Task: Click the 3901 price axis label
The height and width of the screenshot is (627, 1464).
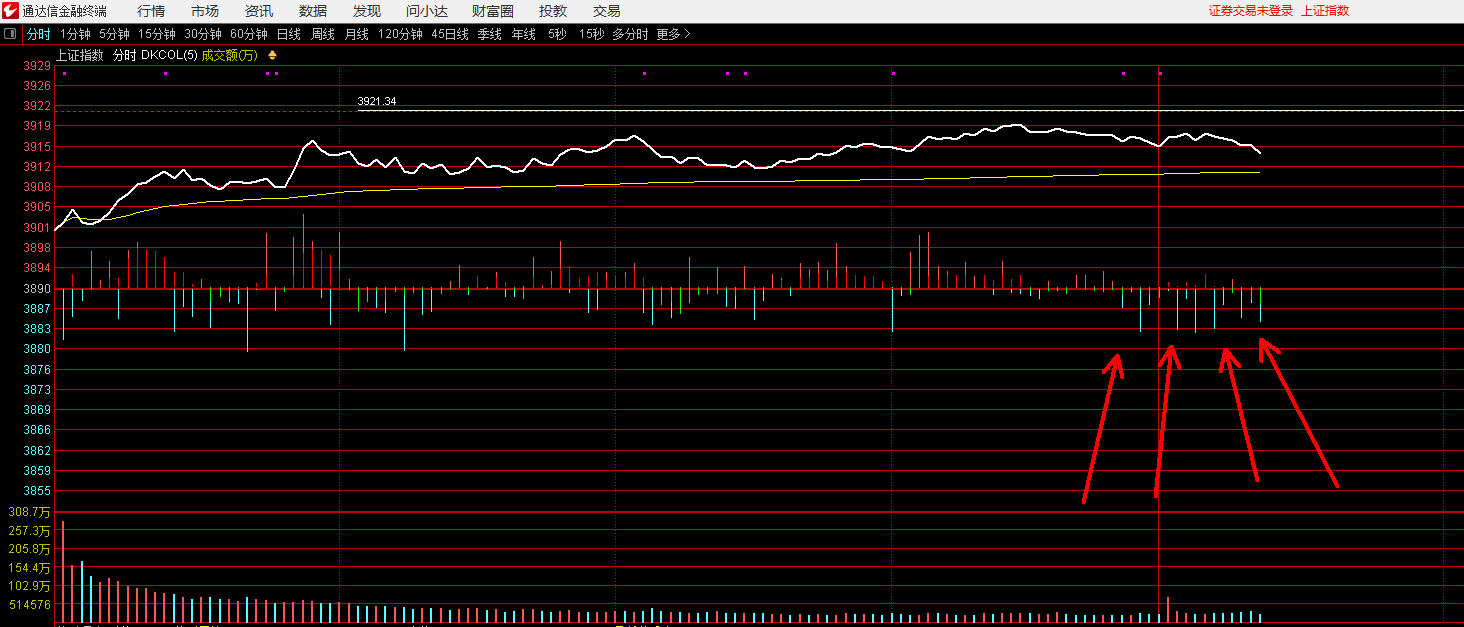Action: [36, 228]
